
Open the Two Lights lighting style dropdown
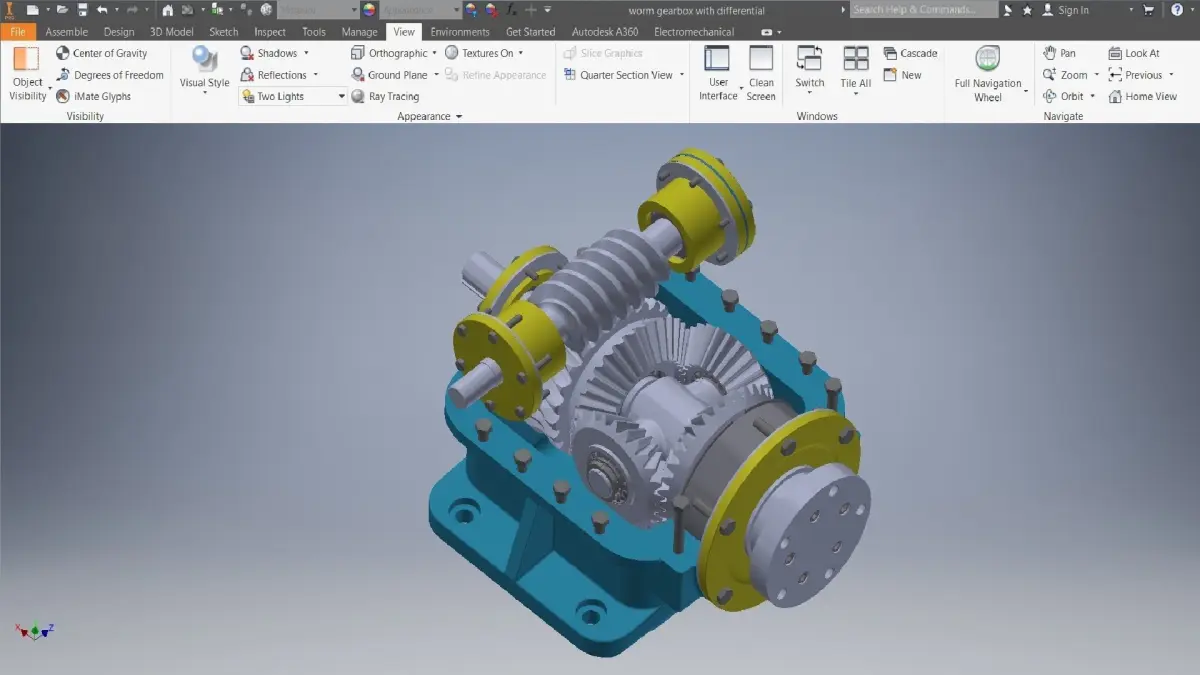tap(293, 97)
